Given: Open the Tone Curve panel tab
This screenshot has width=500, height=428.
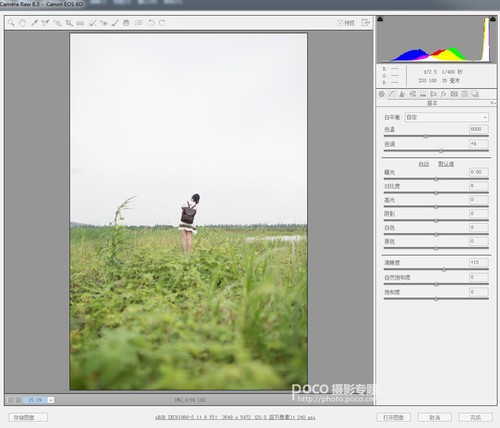Looking at the screenshot, I should pos(392,94).
